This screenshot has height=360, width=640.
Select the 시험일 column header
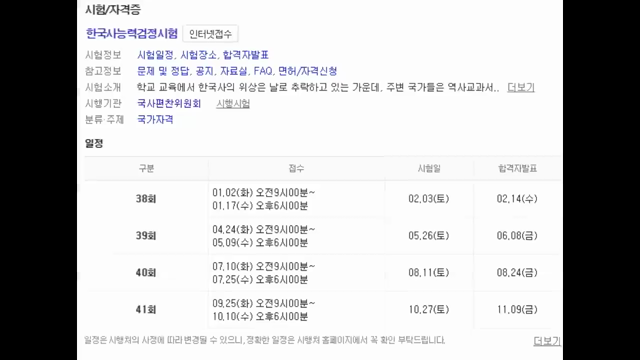(x=429, y=169)
